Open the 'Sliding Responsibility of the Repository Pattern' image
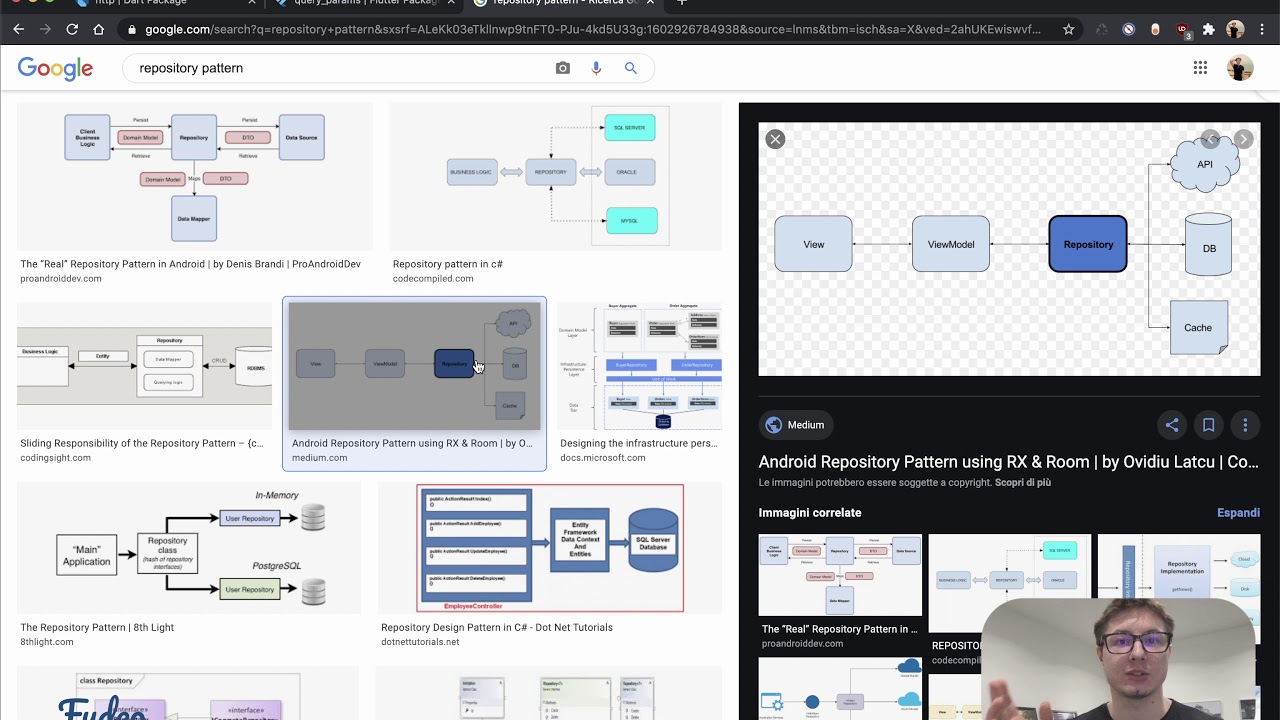This screenshot has width=1280, height=720. (x=144, y=367)
